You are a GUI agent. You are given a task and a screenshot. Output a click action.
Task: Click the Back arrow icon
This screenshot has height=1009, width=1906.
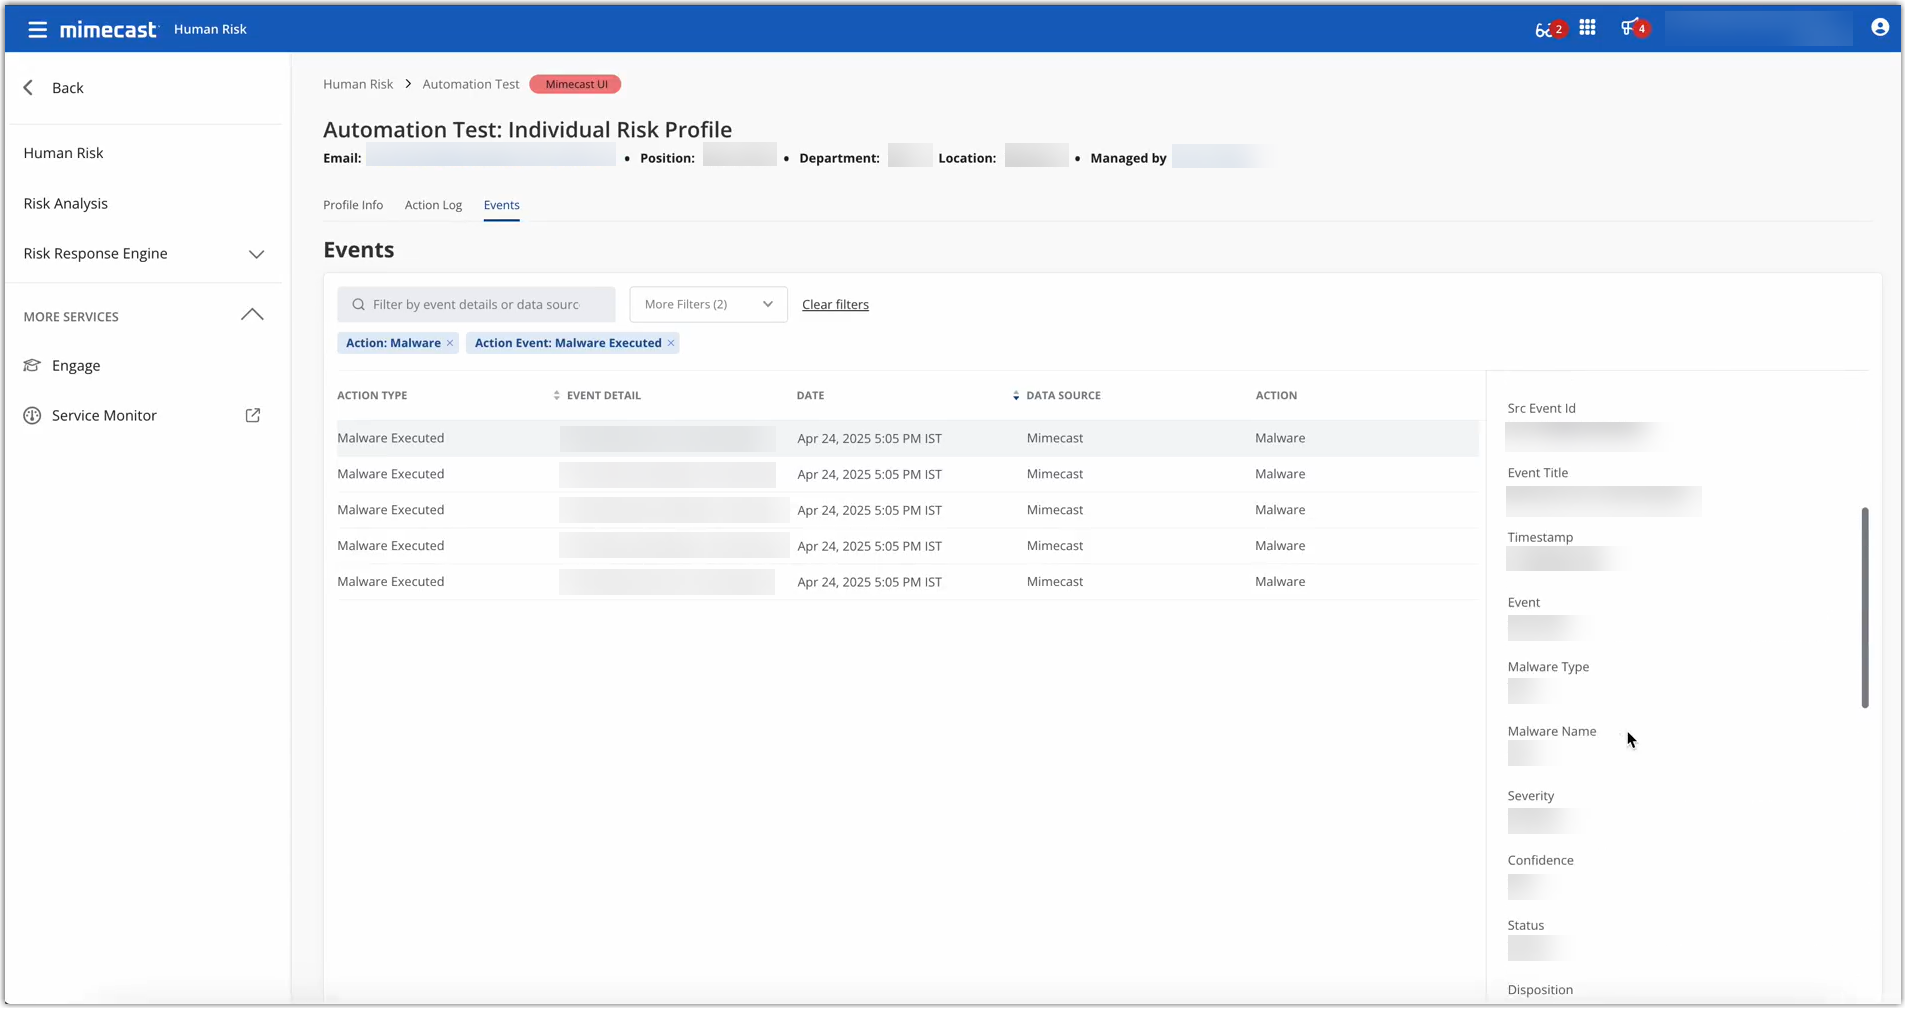tap(29, 88)
